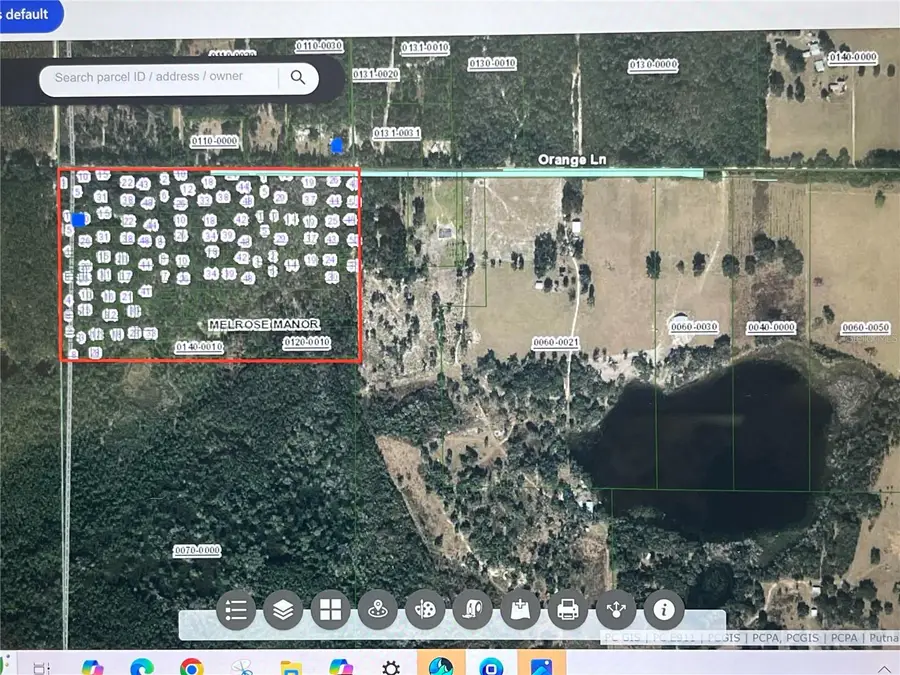Click the parcel search input field
The height and width of the screenshot is (675, 900).
pos(160,77)
